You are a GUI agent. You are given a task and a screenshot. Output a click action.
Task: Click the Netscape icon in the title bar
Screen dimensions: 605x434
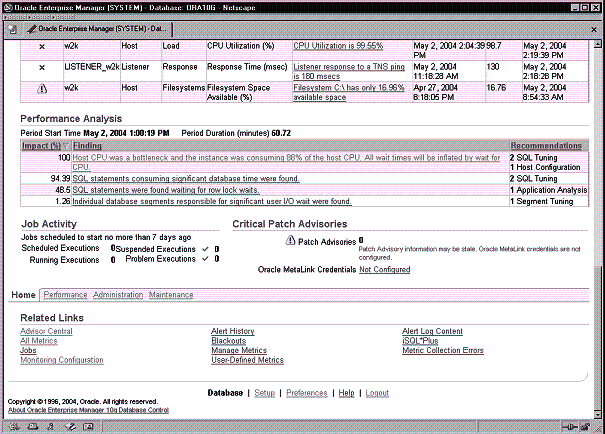[x=7, y=7]
